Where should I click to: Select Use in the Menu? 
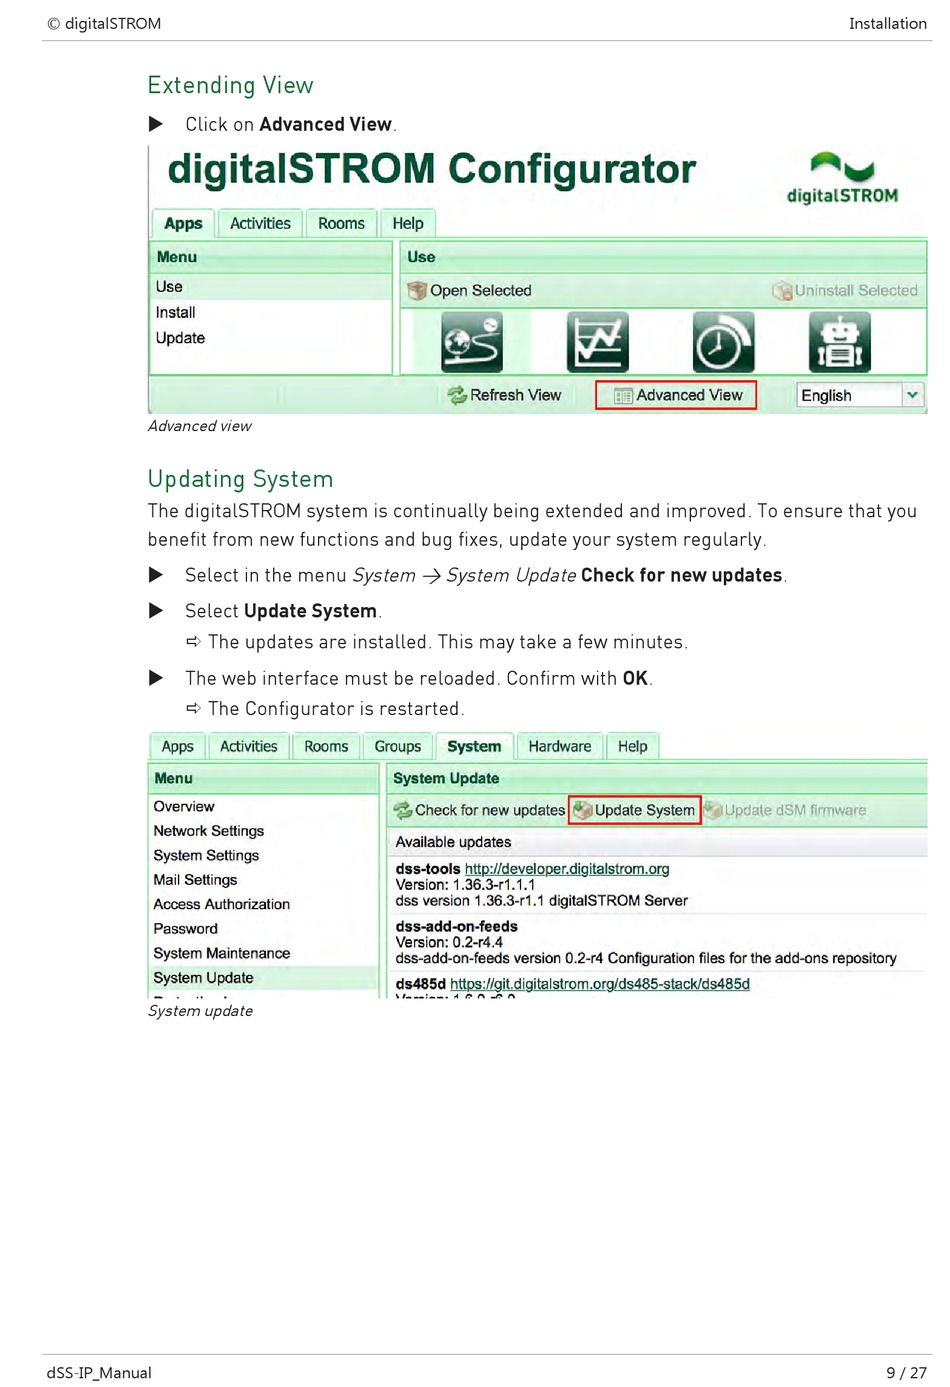tap(270, 287)
